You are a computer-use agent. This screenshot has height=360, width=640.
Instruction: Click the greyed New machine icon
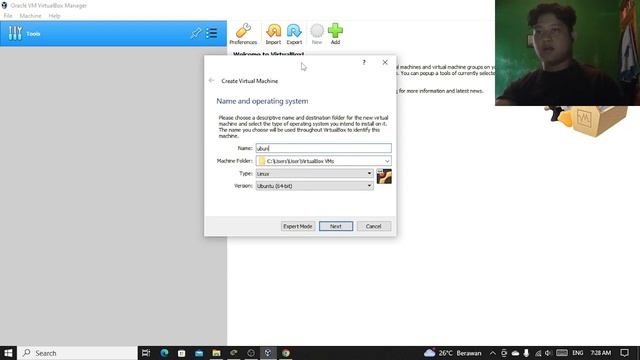[317, 34]
